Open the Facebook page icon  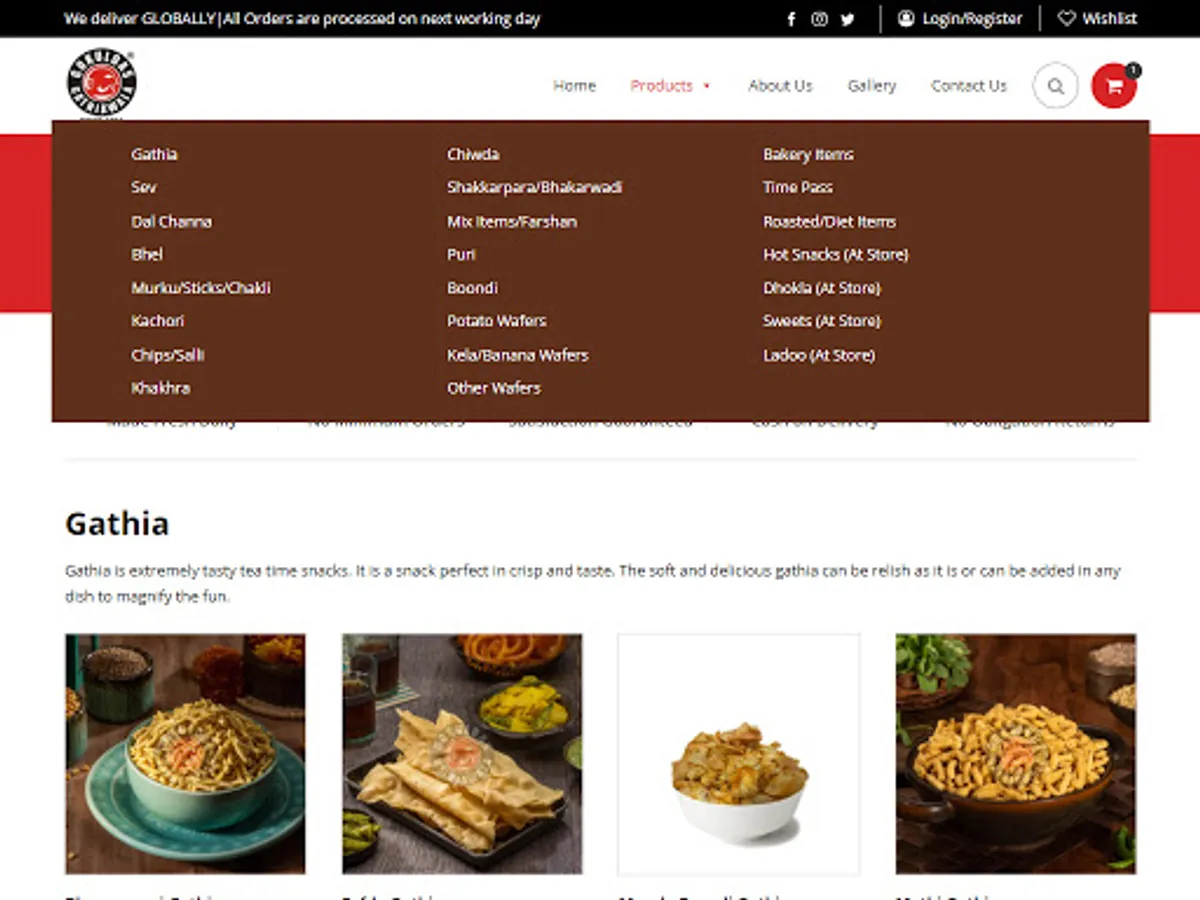point(791,19)
